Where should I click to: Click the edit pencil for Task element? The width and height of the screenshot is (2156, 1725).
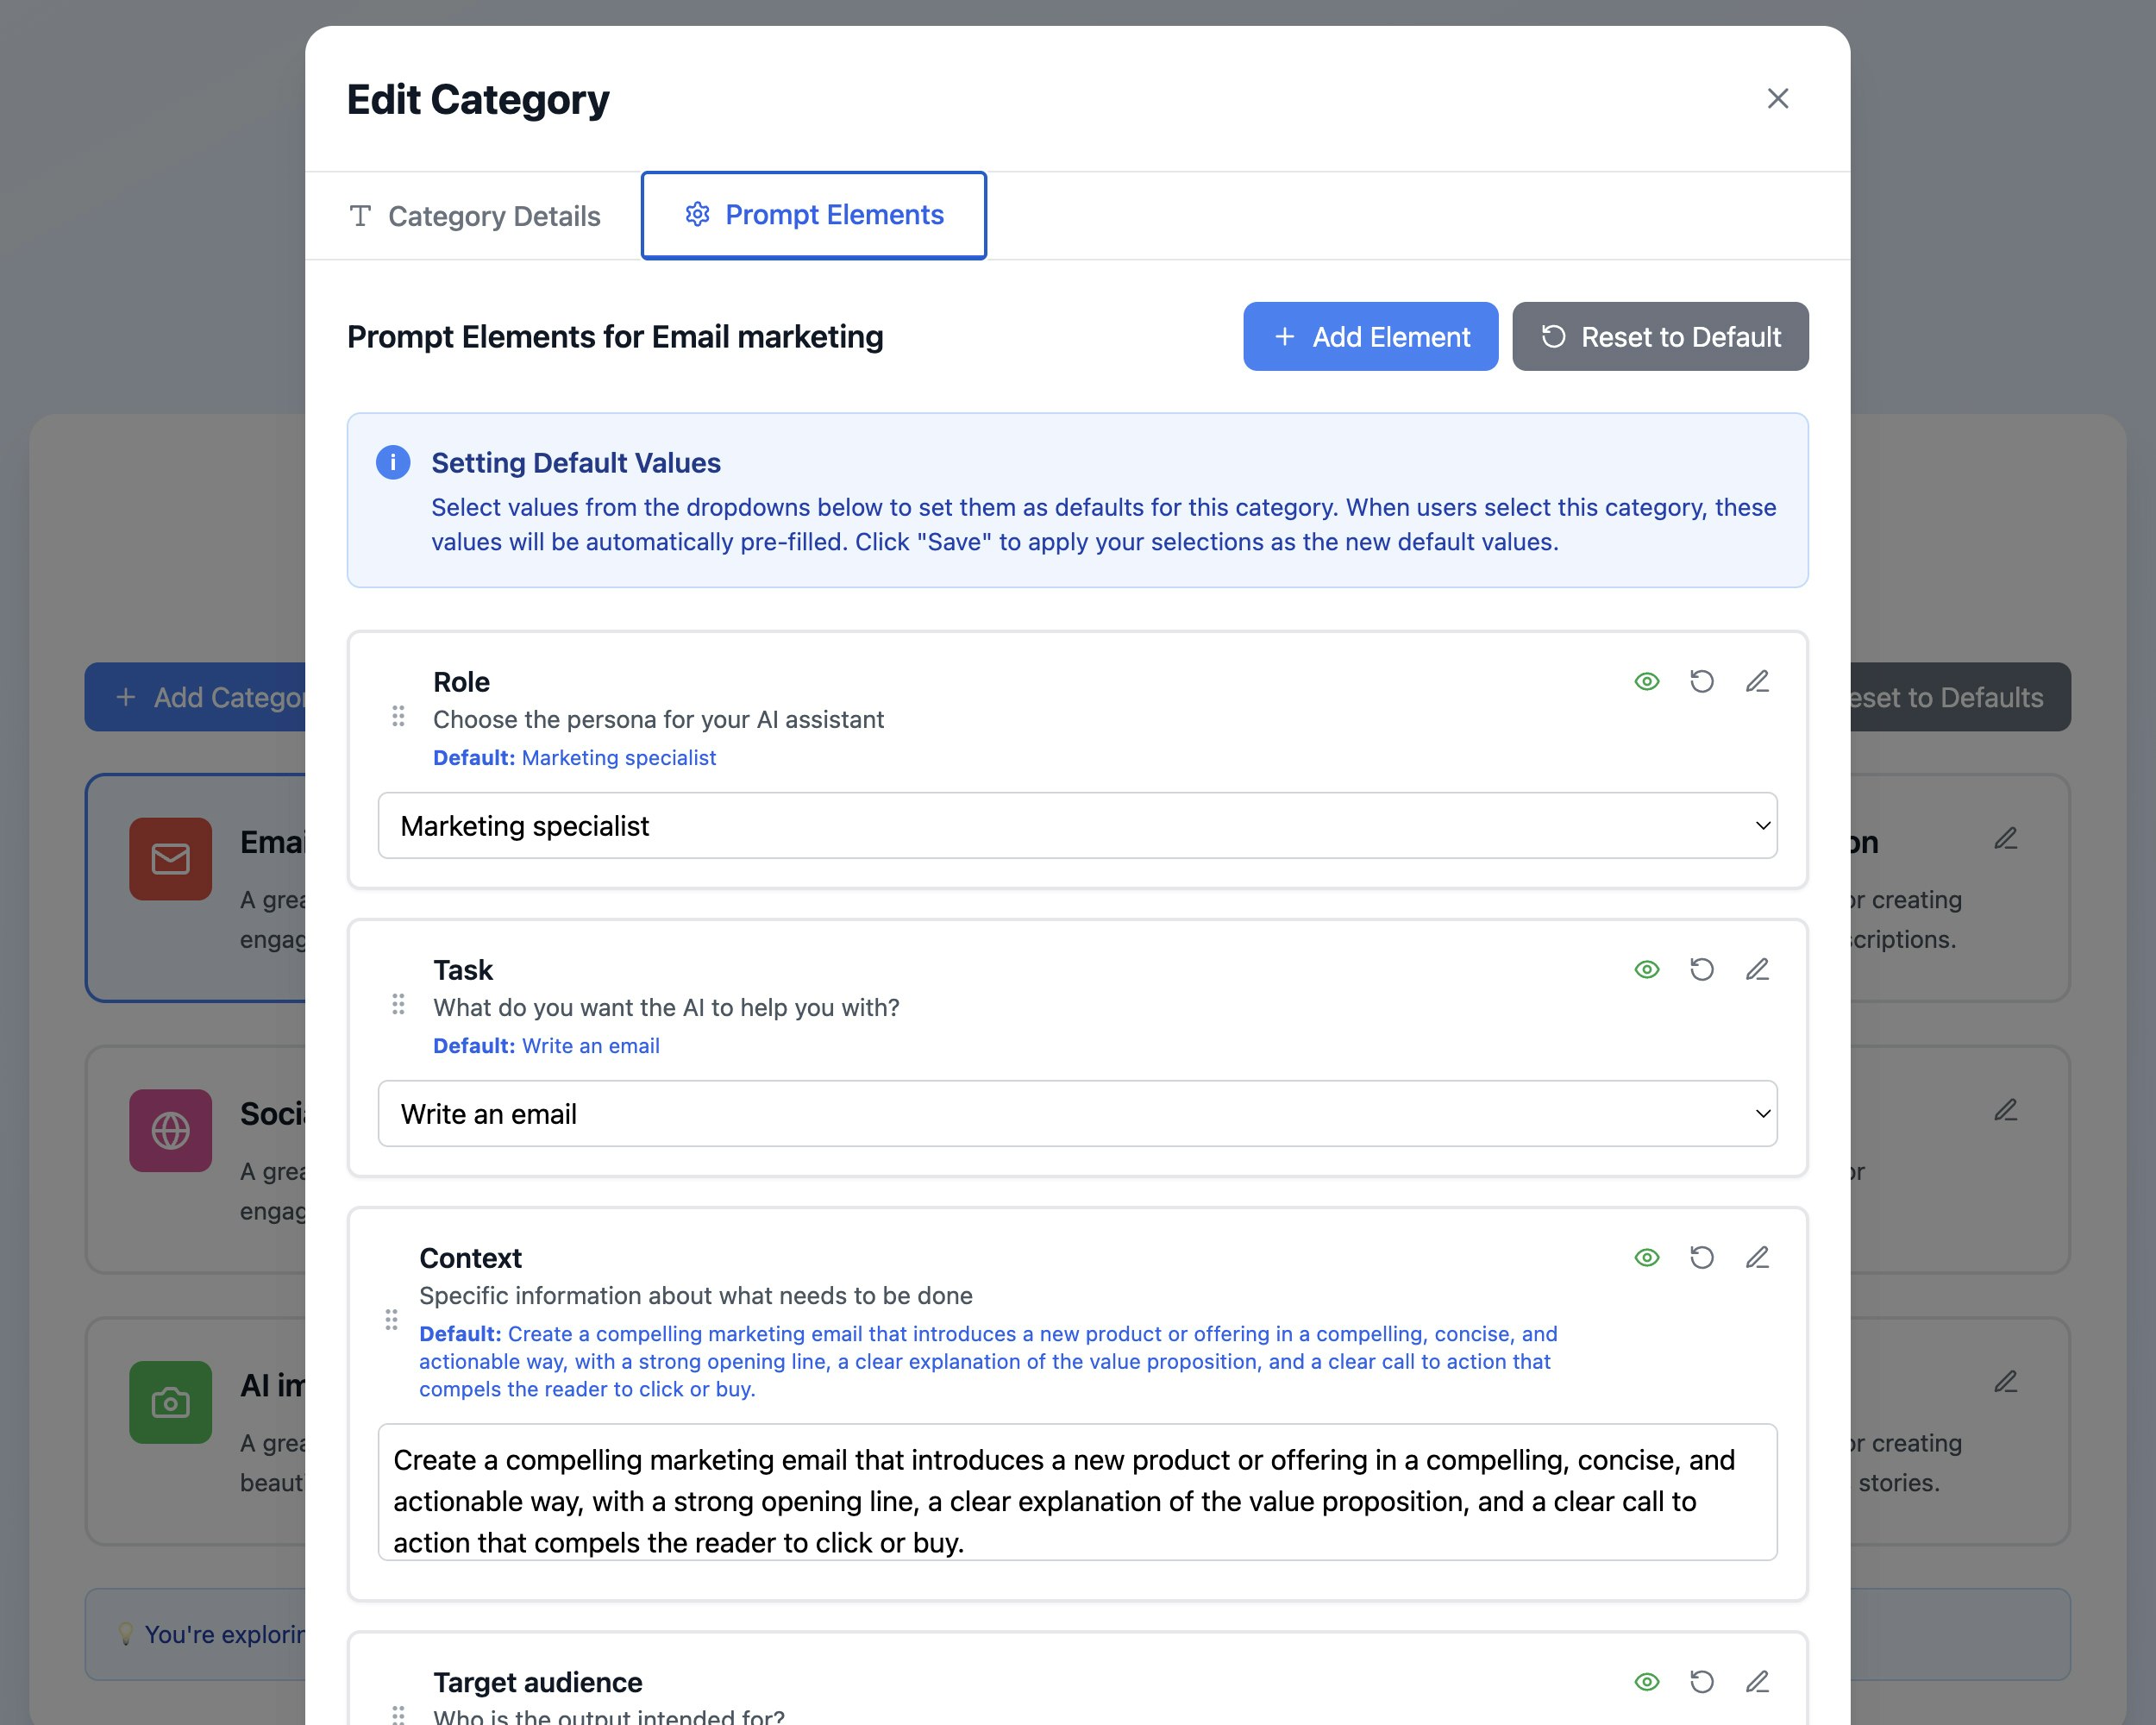(1757, 970)
